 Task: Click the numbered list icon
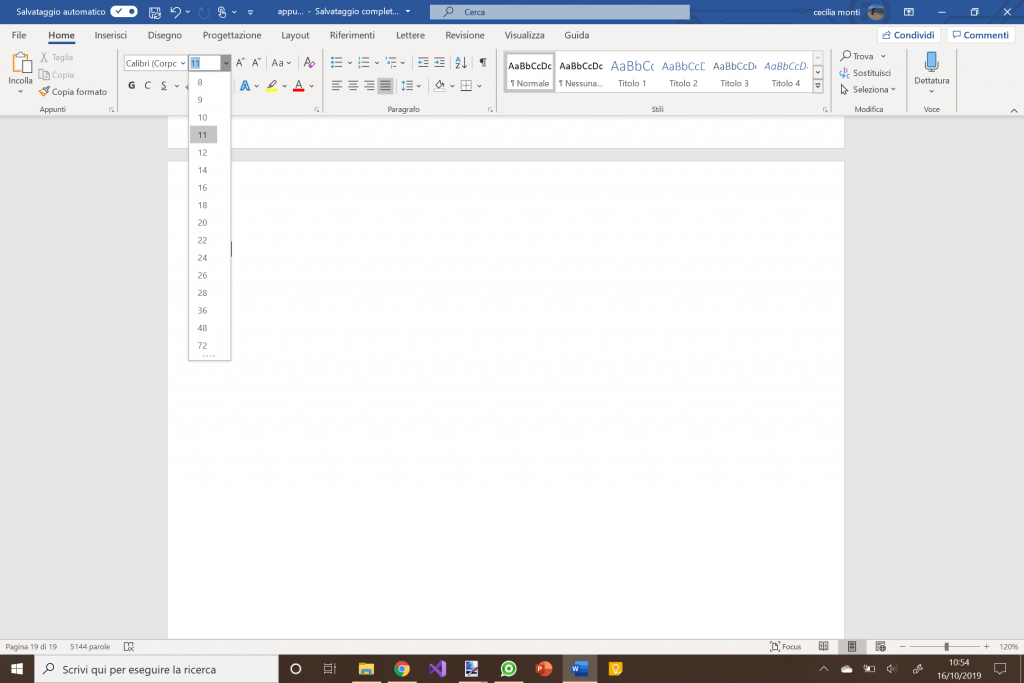coord(364,63)
